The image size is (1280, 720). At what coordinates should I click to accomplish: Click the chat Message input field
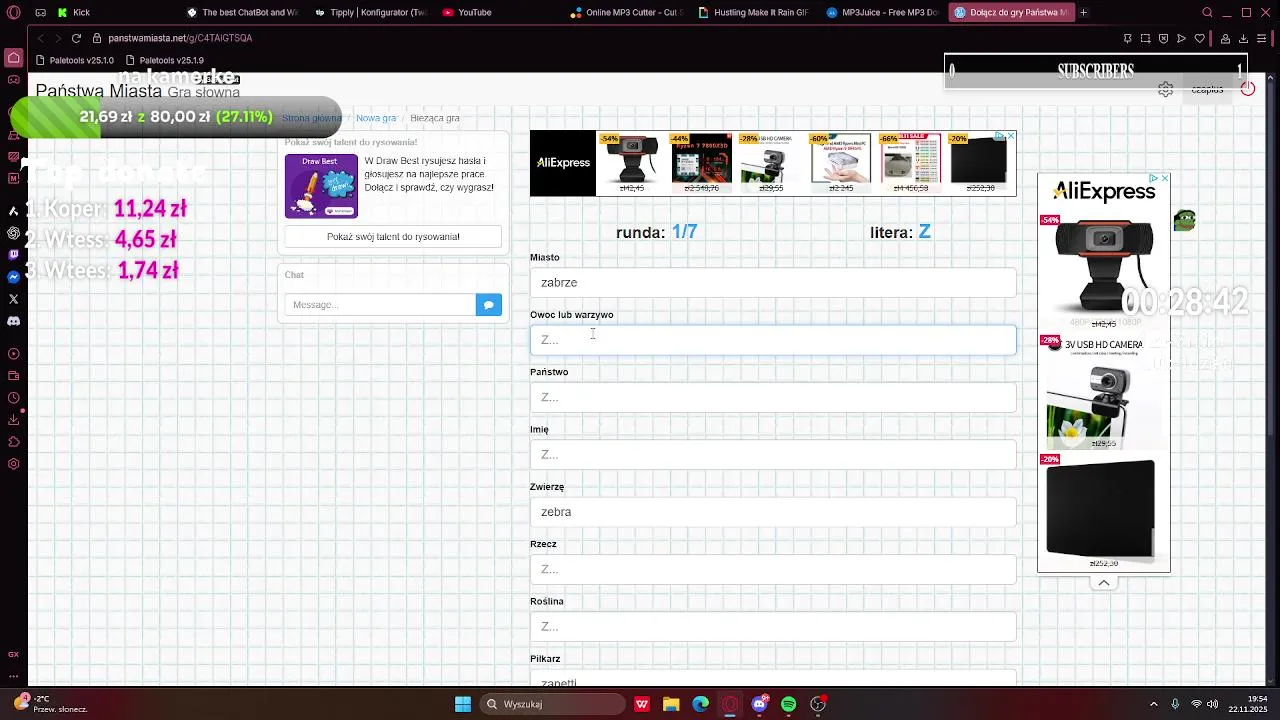click(x=380, y=305)
